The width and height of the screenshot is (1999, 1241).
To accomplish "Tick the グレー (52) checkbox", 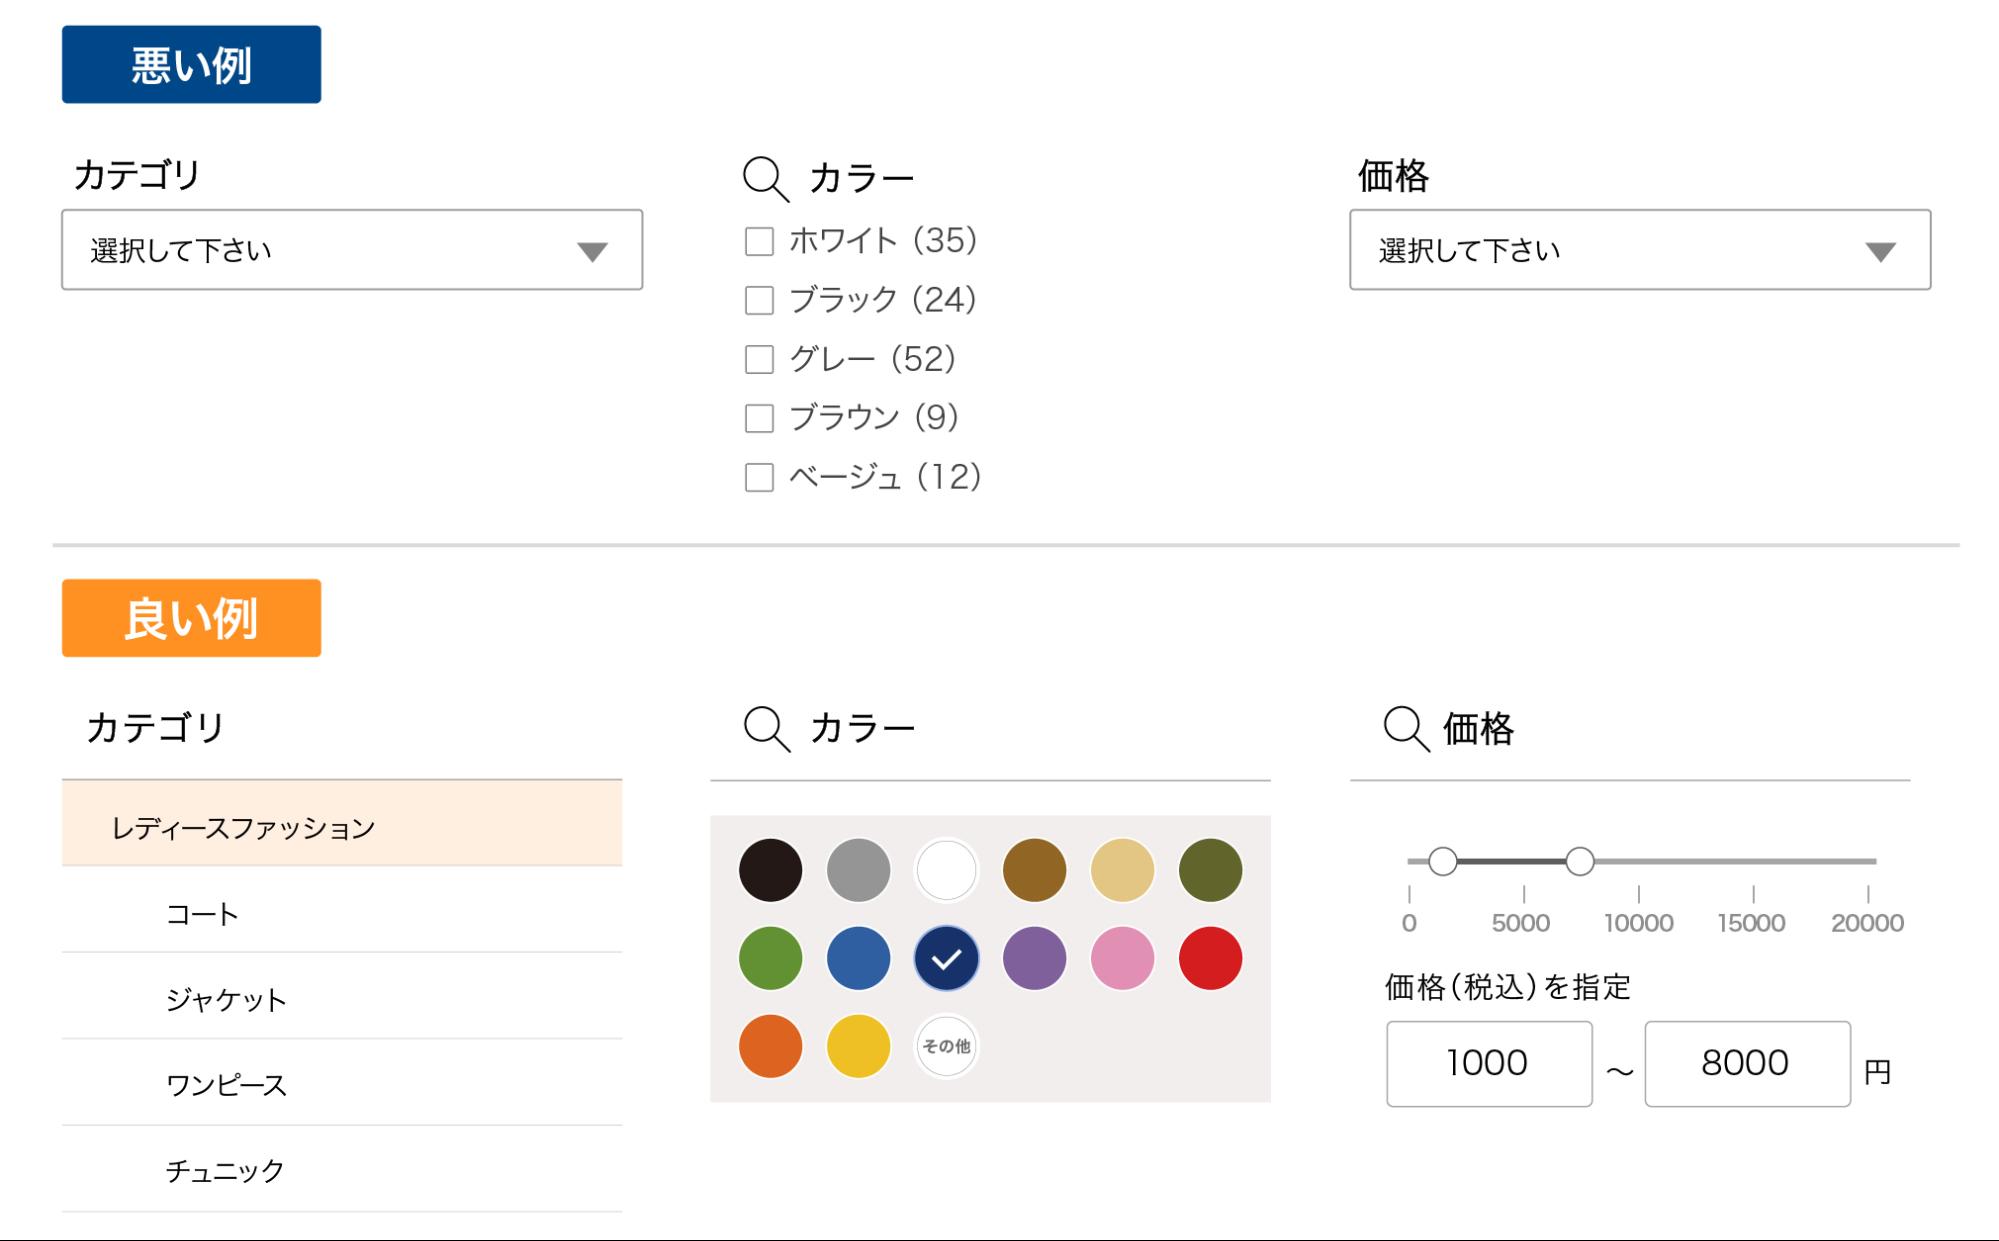I will point(759,359).
